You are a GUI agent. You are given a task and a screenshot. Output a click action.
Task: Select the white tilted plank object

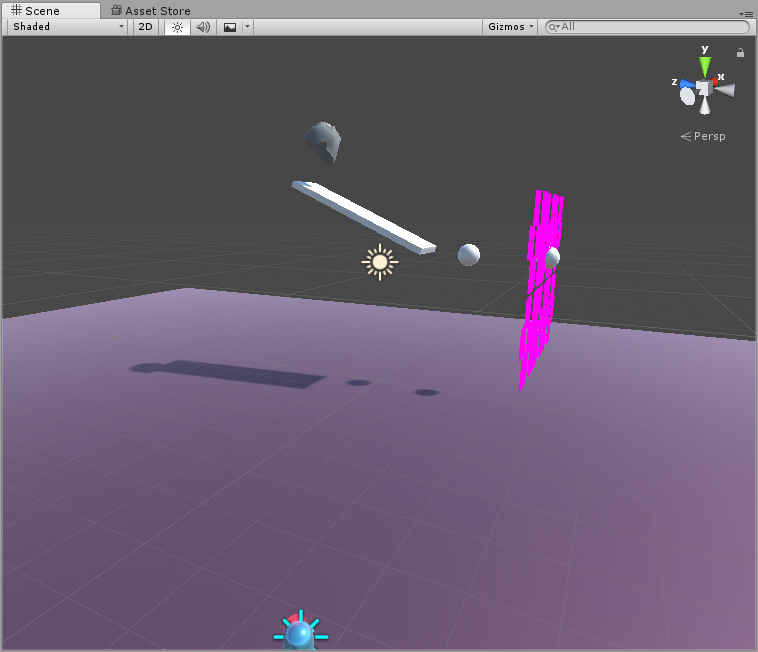[364, 217]
